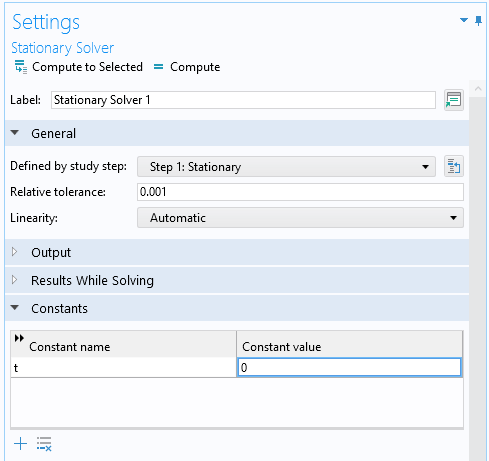Screen dimensions: 489x461
Task: Open the Linearity dropdown set to Automatic
Action: tap(300, 218)
